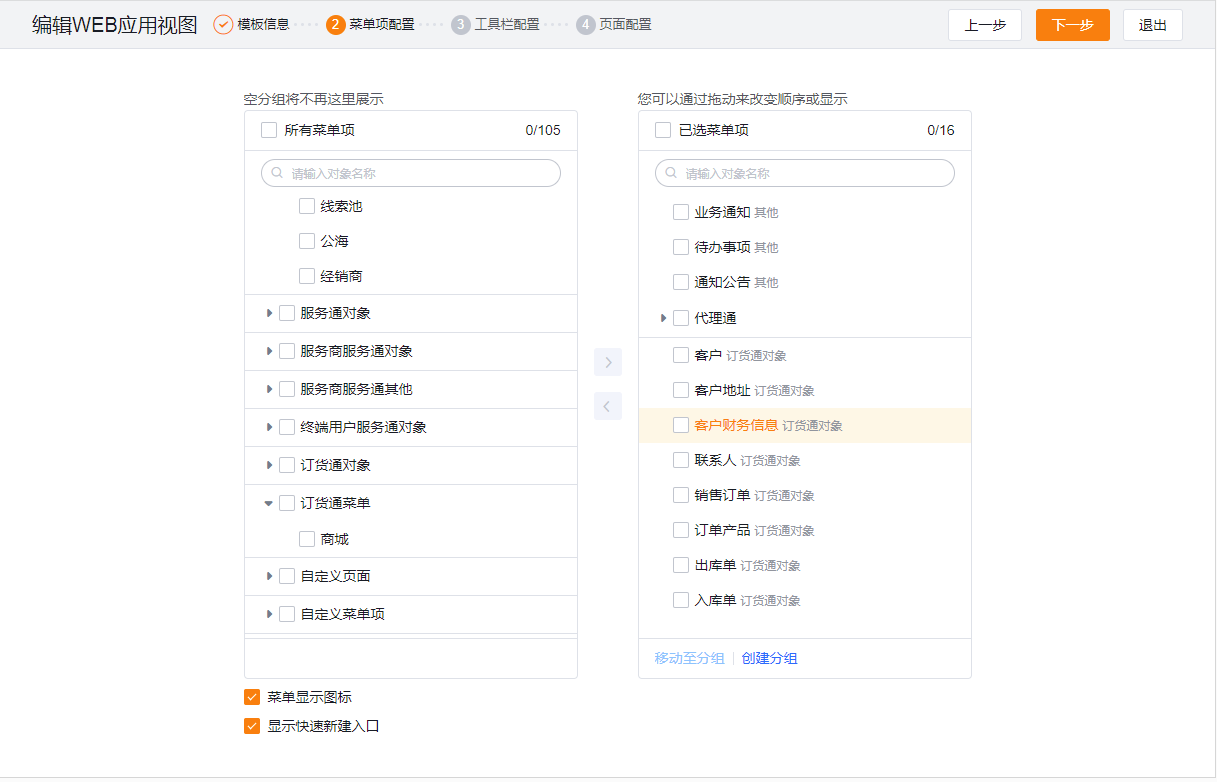This screenshot has width=1217, height=782.
Task: Click the move-left arrow transfer button
Action: click(x=608, y=406)
